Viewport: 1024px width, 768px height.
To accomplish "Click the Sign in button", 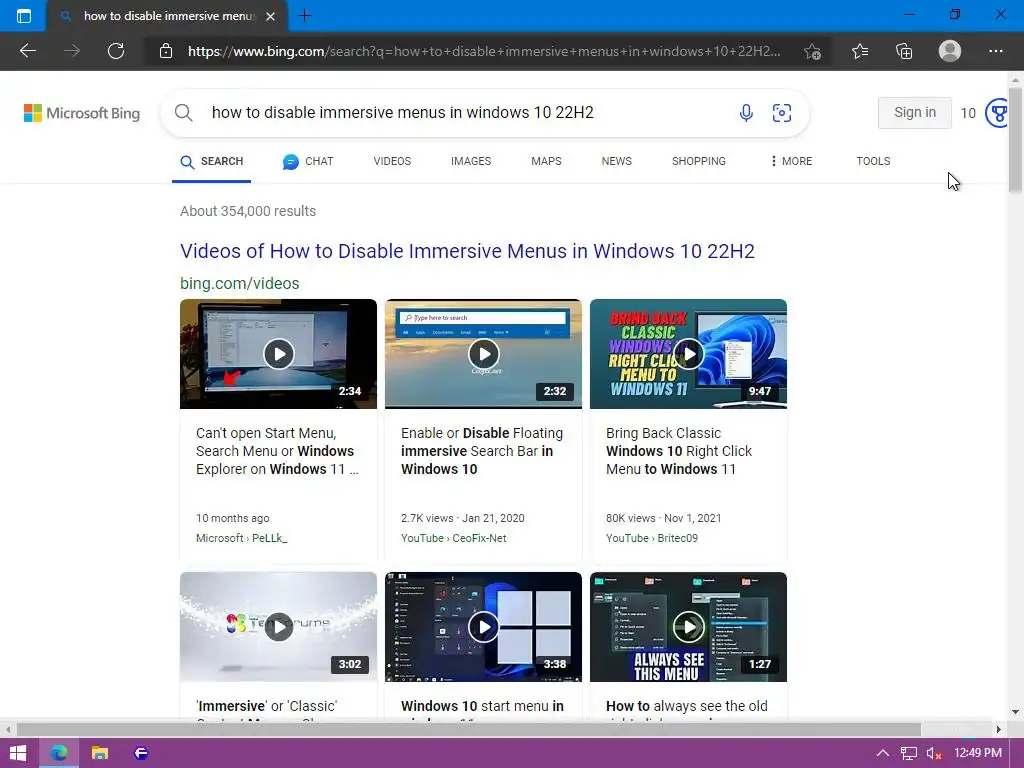I will pos(914,113).
